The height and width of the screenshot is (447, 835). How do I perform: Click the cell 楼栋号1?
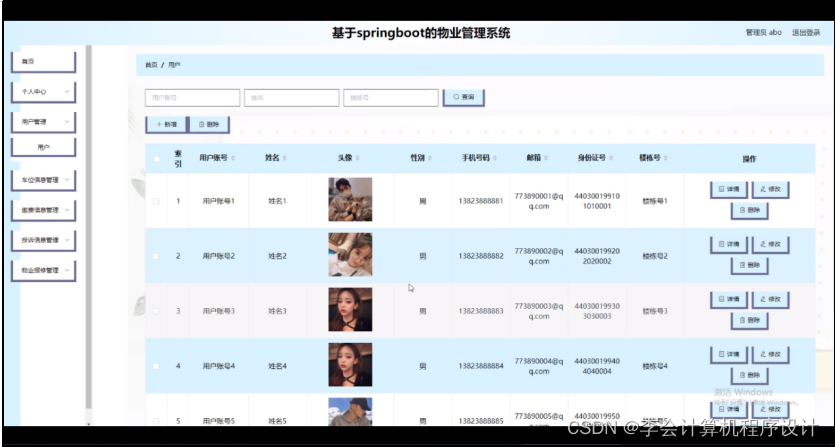click(x=655, y=201)
